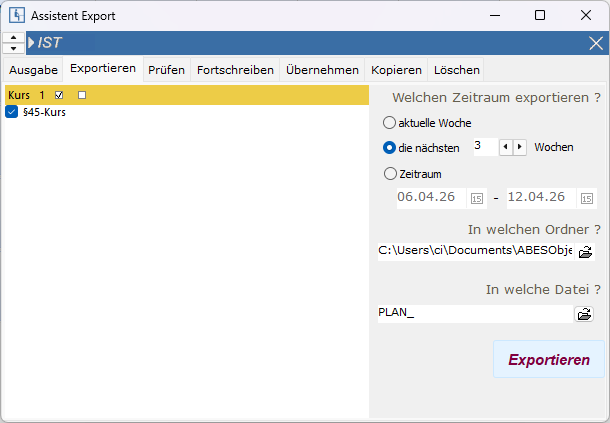Switch to the Prüfen tab
Screen dimensions: 610x423
[x=166, y=70]
